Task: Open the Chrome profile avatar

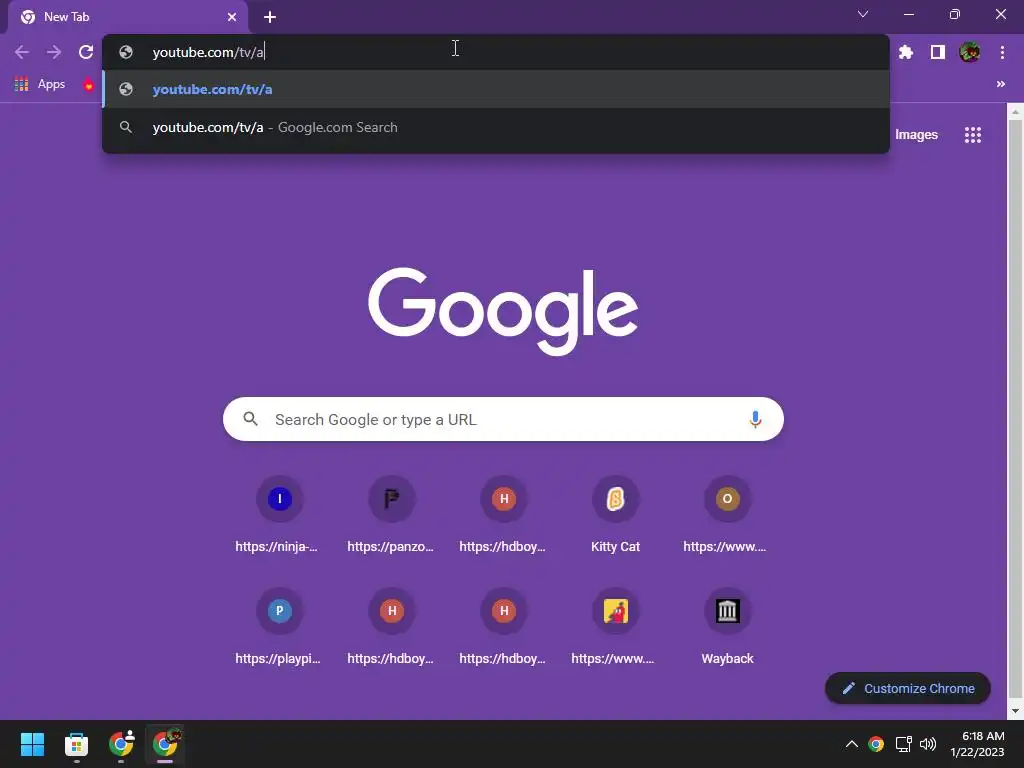Action: point(970,52)
